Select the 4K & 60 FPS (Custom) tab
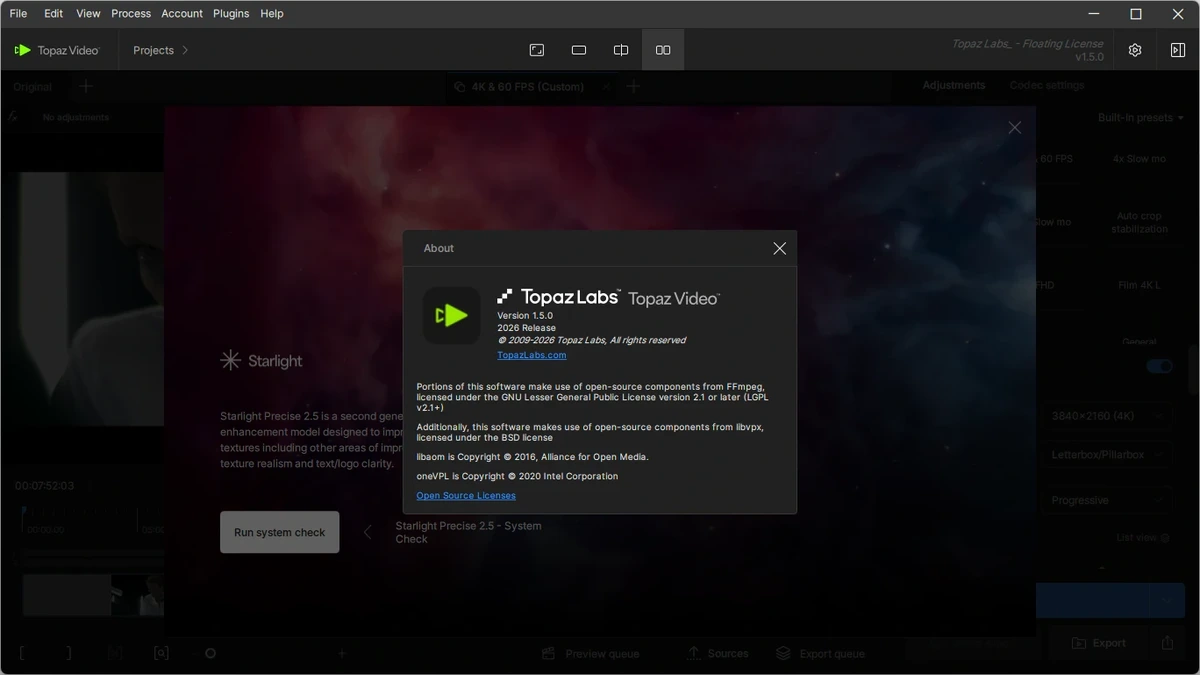Screen dimensions: 1200x675 click(533, 87)
